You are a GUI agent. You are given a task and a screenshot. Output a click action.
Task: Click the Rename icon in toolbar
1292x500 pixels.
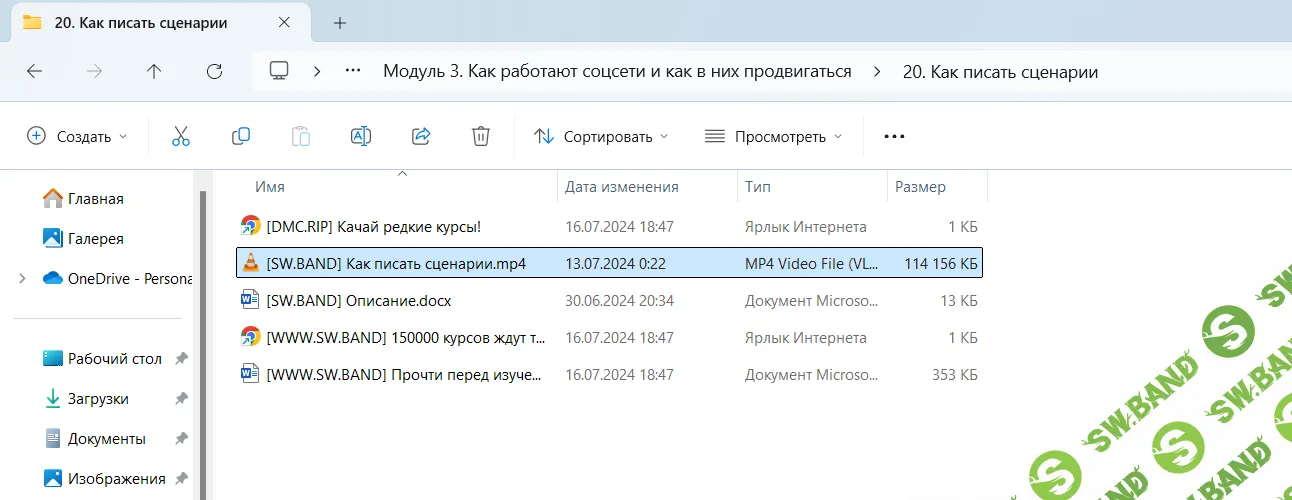click(x=361, y=136)
